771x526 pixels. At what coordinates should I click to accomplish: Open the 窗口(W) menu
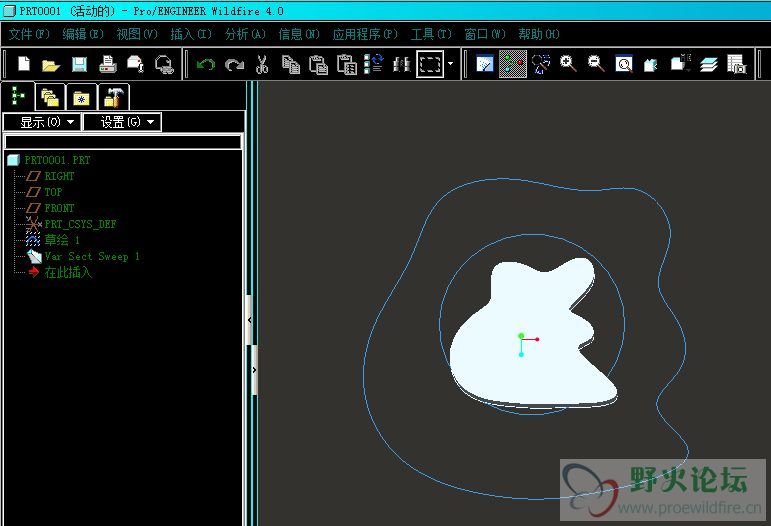click(x=485, y=34)
